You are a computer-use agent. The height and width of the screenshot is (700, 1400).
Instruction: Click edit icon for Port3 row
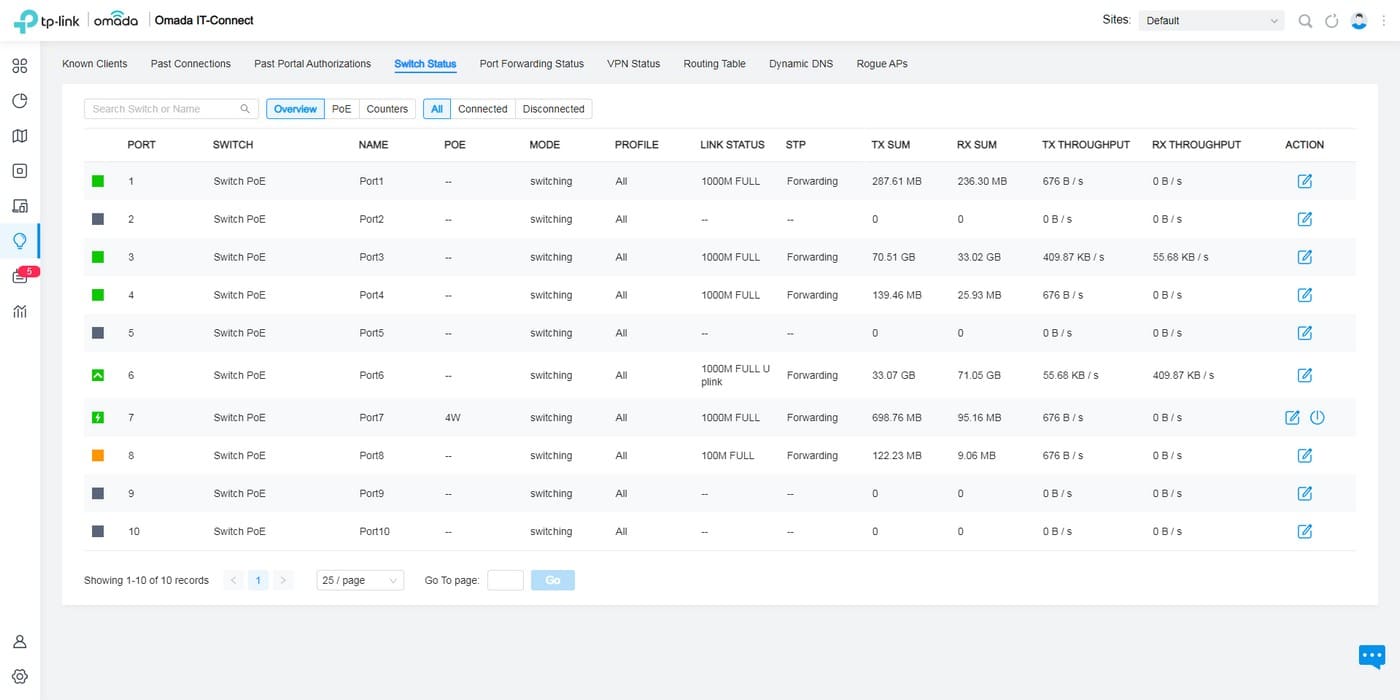click(x=1304, y=257)
